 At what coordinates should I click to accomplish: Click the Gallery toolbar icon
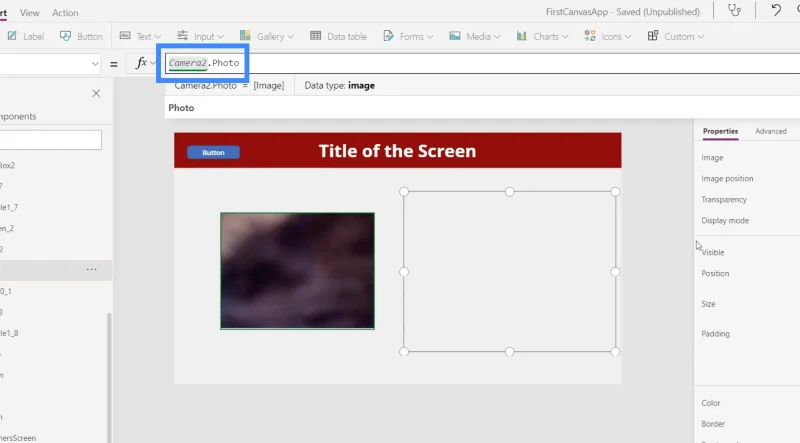(245, 35)
